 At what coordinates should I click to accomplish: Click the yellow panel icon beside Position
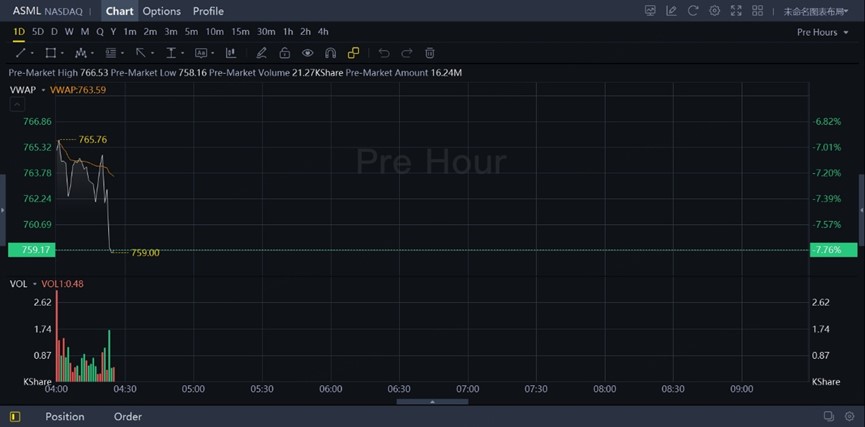[x=15, y=417]
